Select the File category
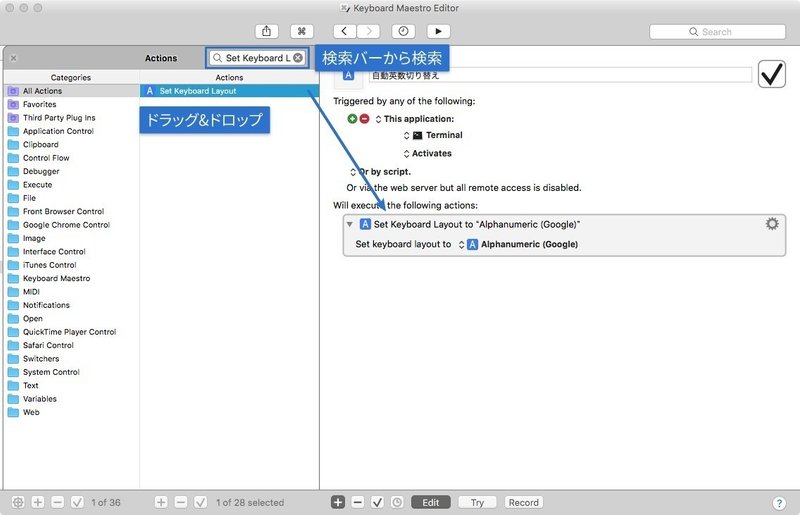The image size is (800, 515). [72, 198]
